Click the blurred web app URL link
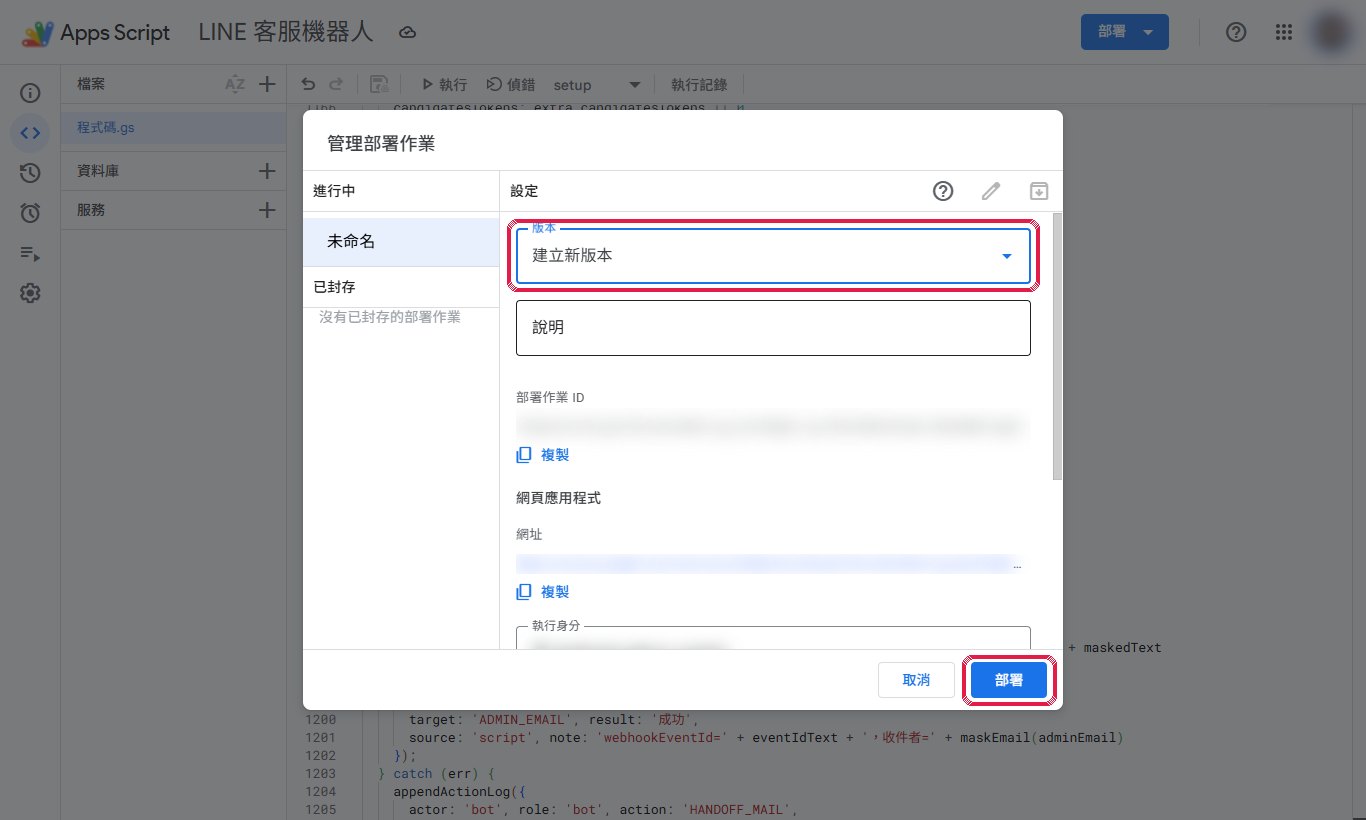The width and height of the screenshot is (1366, 820). tap(768, 565)
